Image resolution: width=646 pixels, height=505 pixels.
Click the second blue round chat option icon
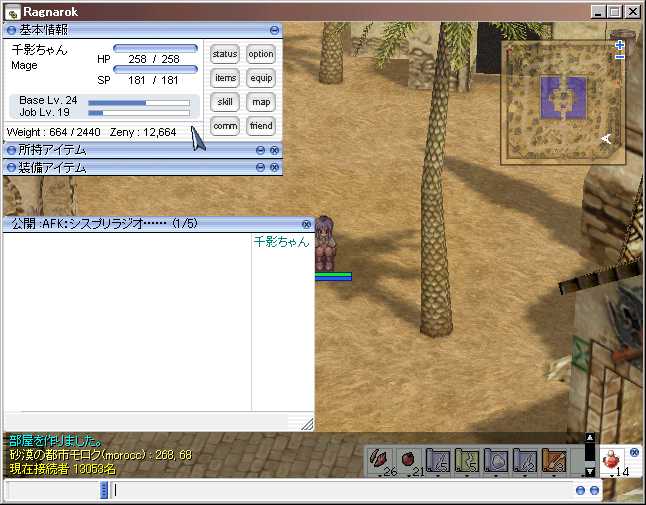coord(594,490)
